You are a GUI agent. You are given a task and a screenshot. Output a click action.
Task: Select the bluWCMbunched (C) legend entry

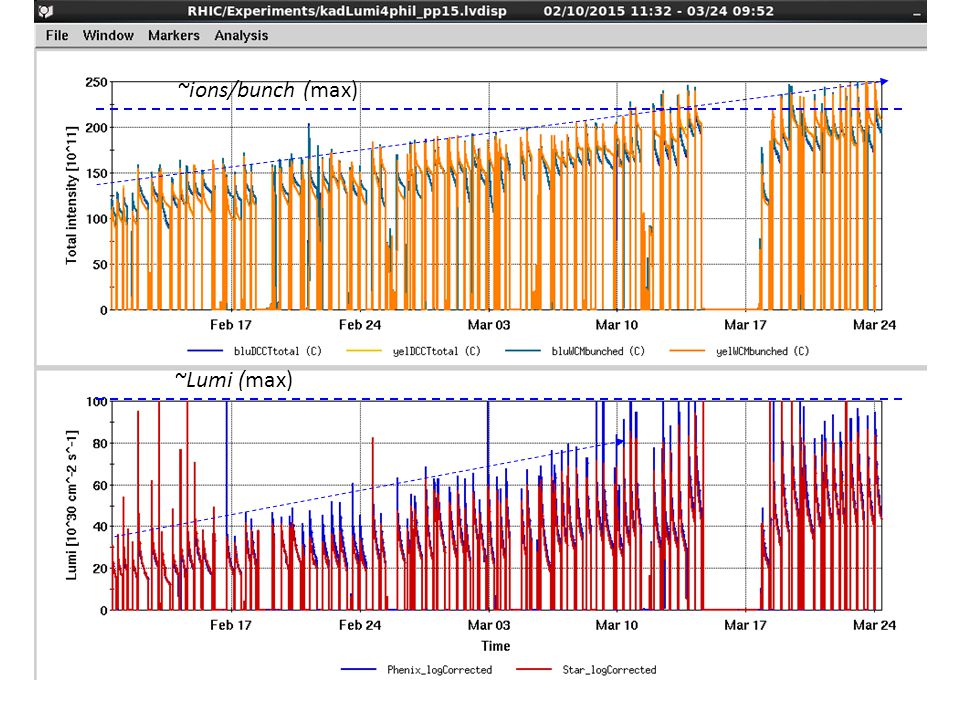598,351
